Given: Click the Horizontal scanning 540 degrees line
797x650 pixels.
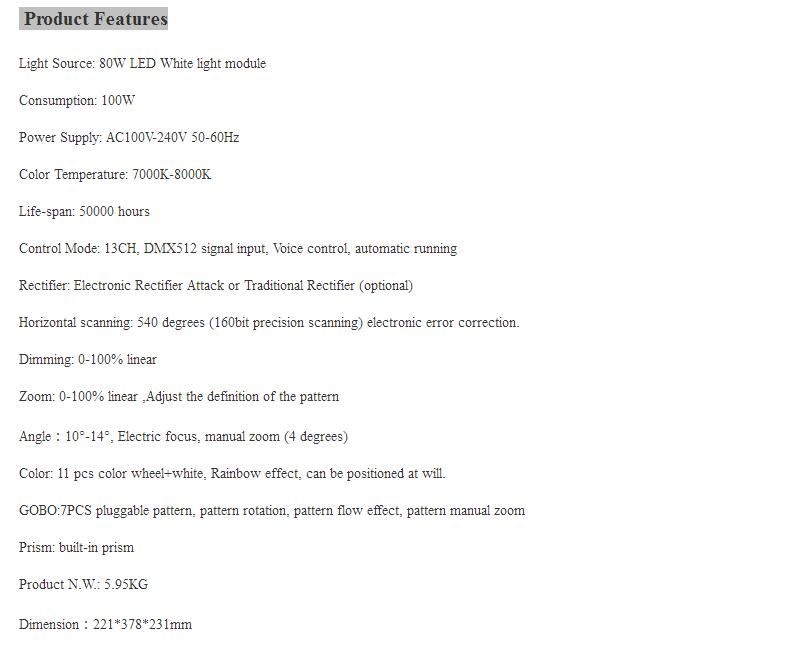Looking at the screenshot, I should coord(269,323).
